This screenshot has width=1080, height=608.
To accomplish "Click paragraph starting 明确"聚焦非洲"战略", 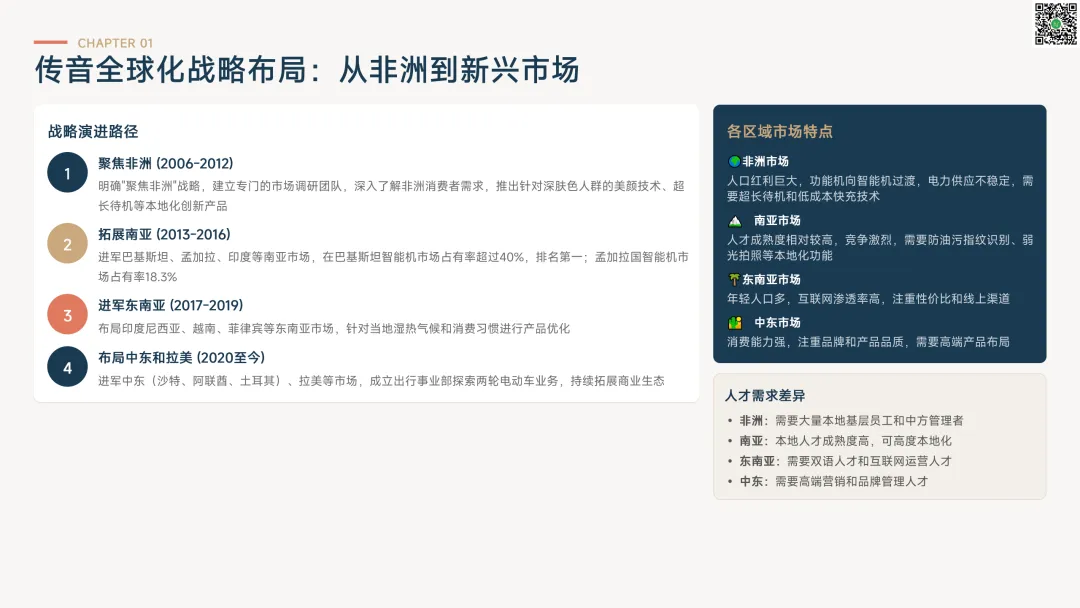I will pyautogui.click(x=391, y=196).
